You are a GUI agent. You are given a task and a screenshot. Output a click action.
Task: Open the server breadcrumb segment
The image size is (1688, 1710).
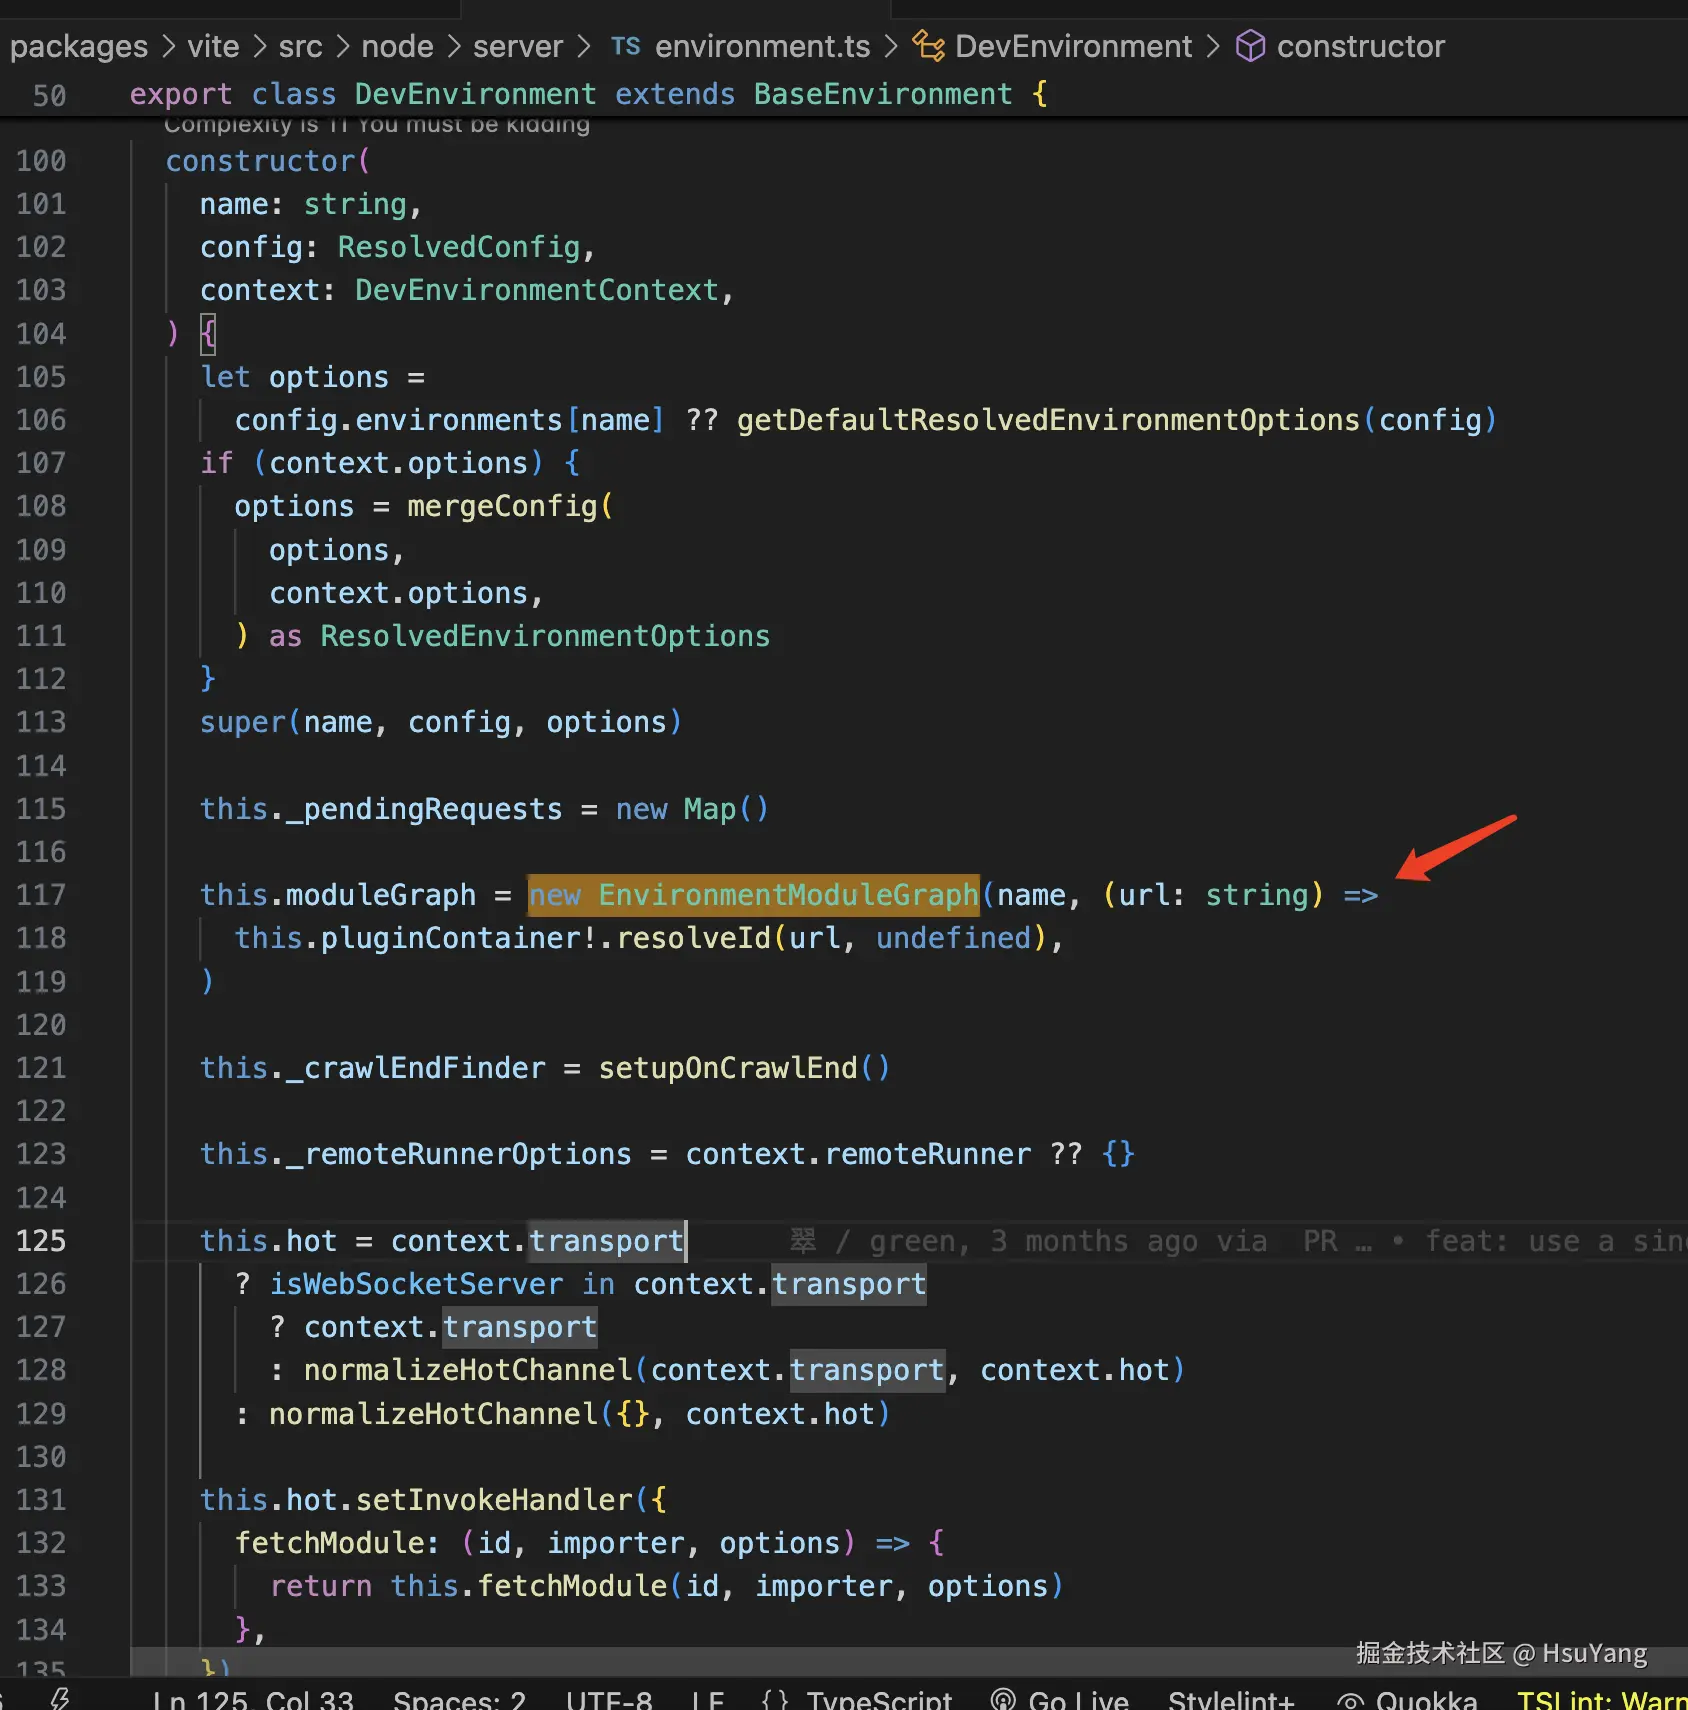coord(518,46)
